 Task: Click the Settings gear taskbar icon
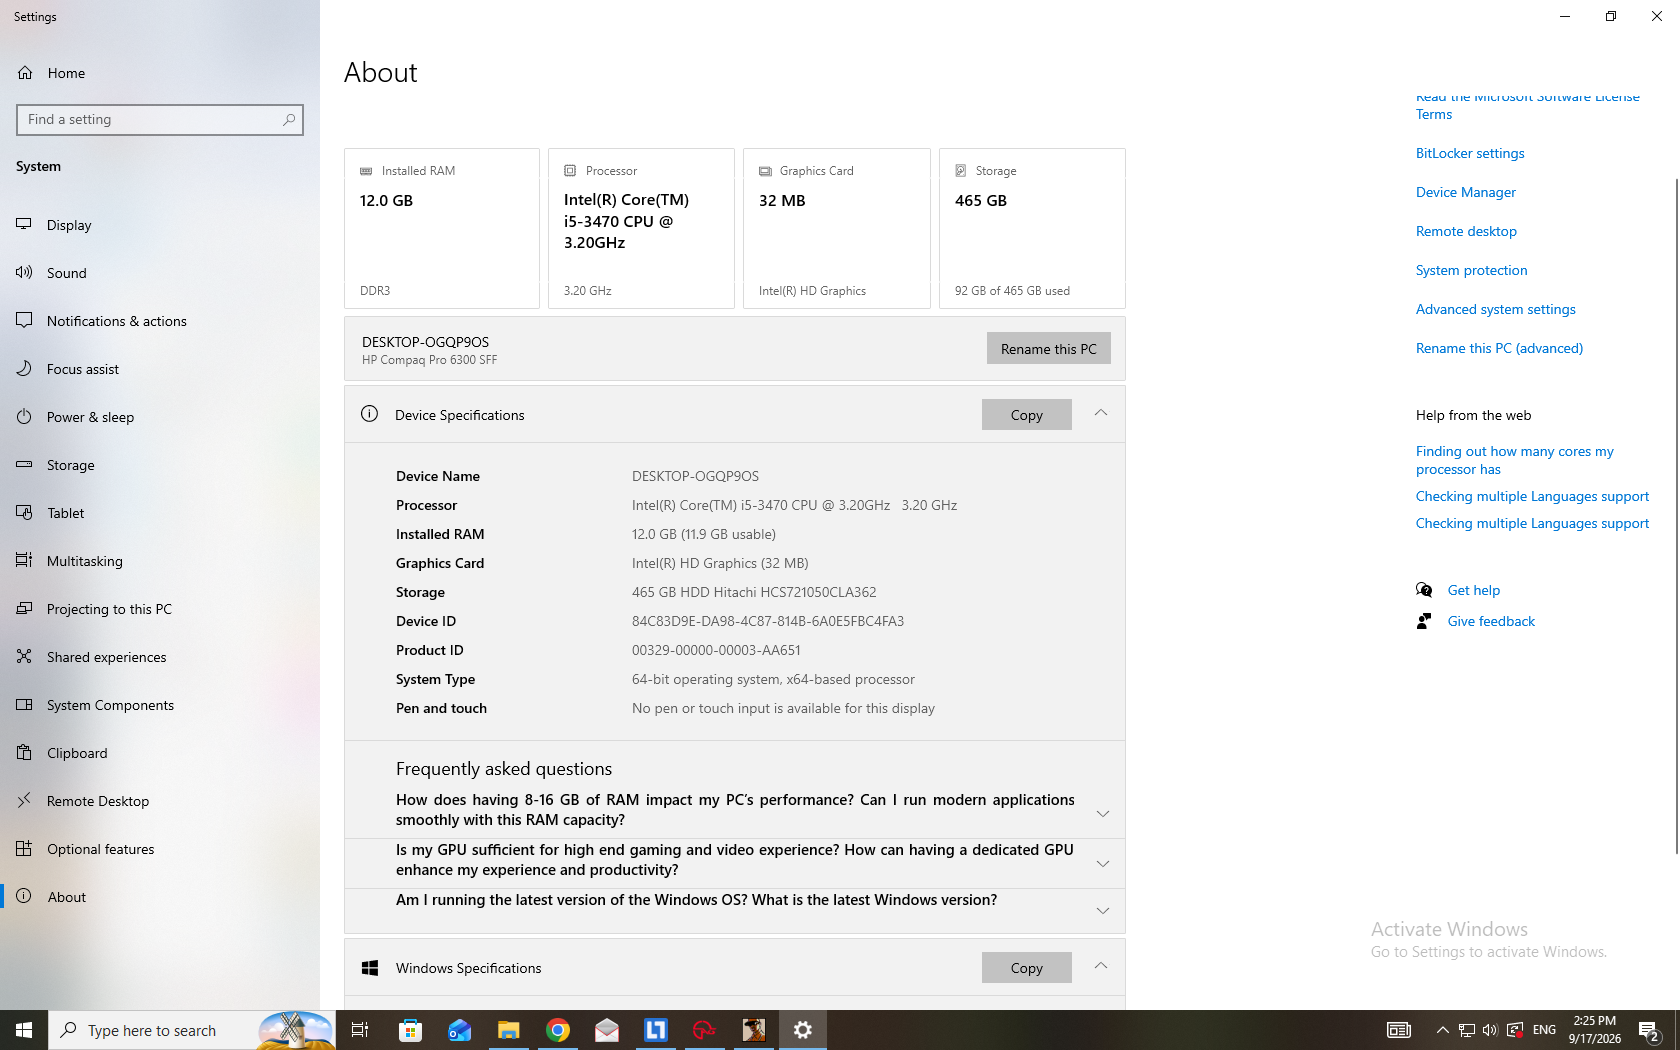tap(803, 1030)
